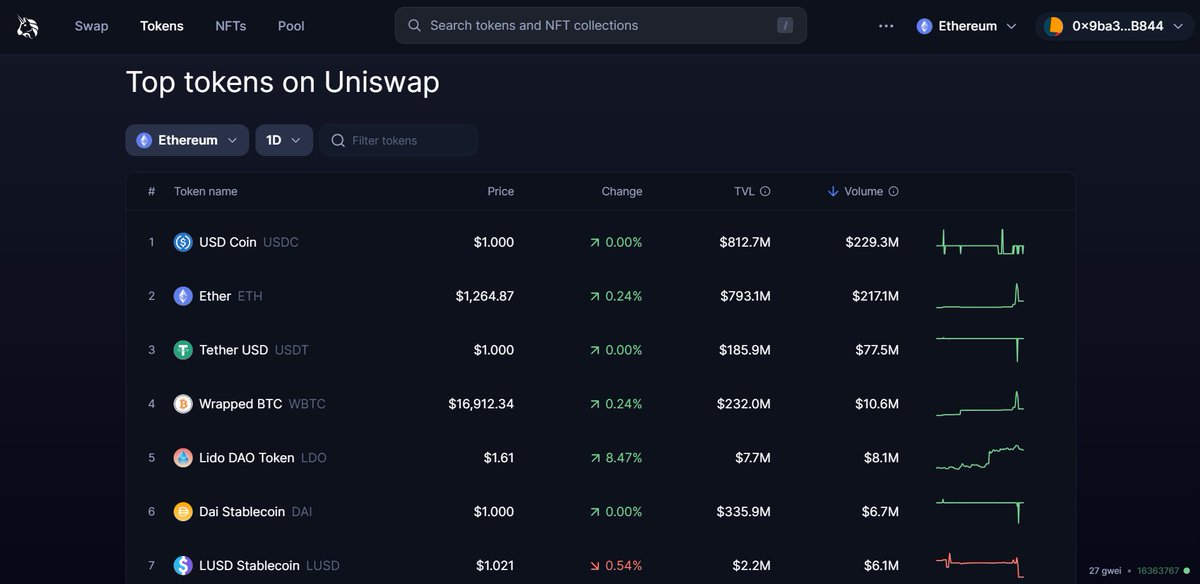Click the USD Coin token icon
Screen dimensions: 1200x584
point(183,242)
